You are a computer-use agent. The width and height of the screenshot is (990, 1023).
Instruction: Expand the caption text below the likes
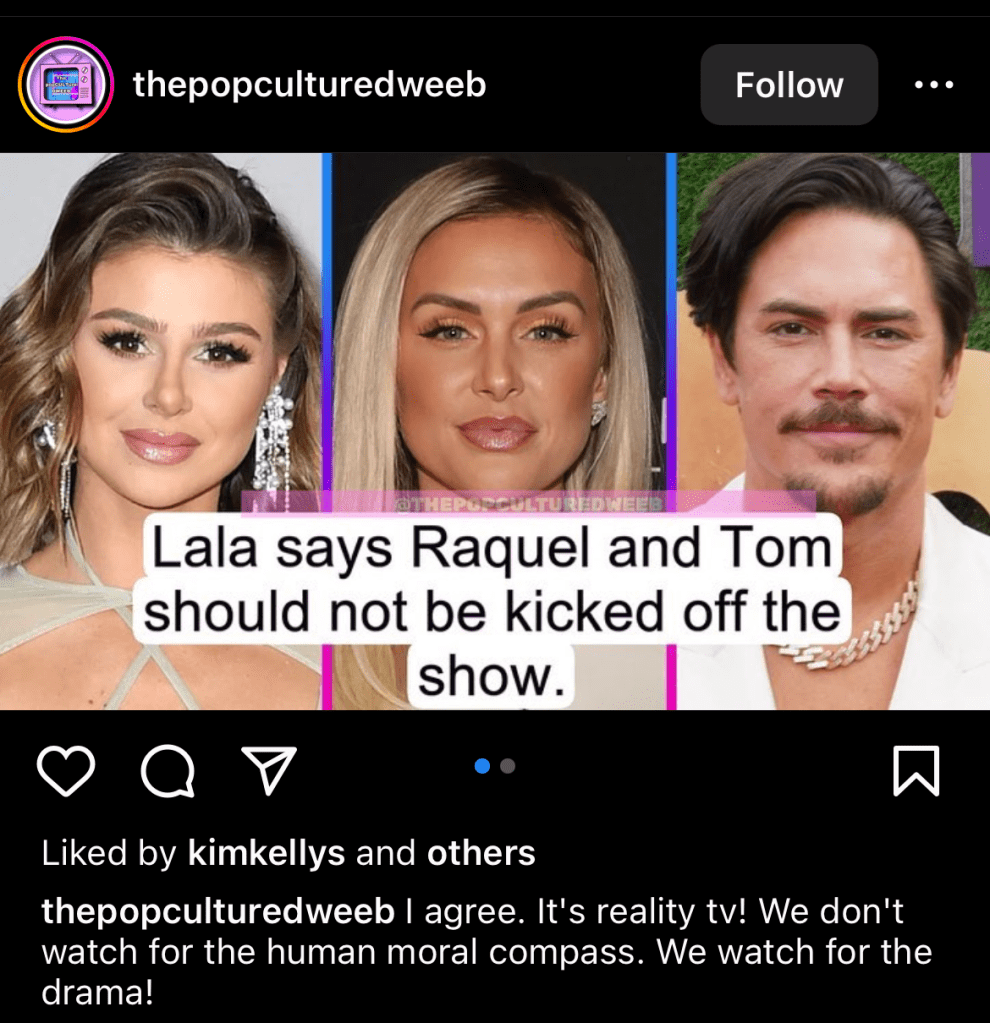click(487, 952)
